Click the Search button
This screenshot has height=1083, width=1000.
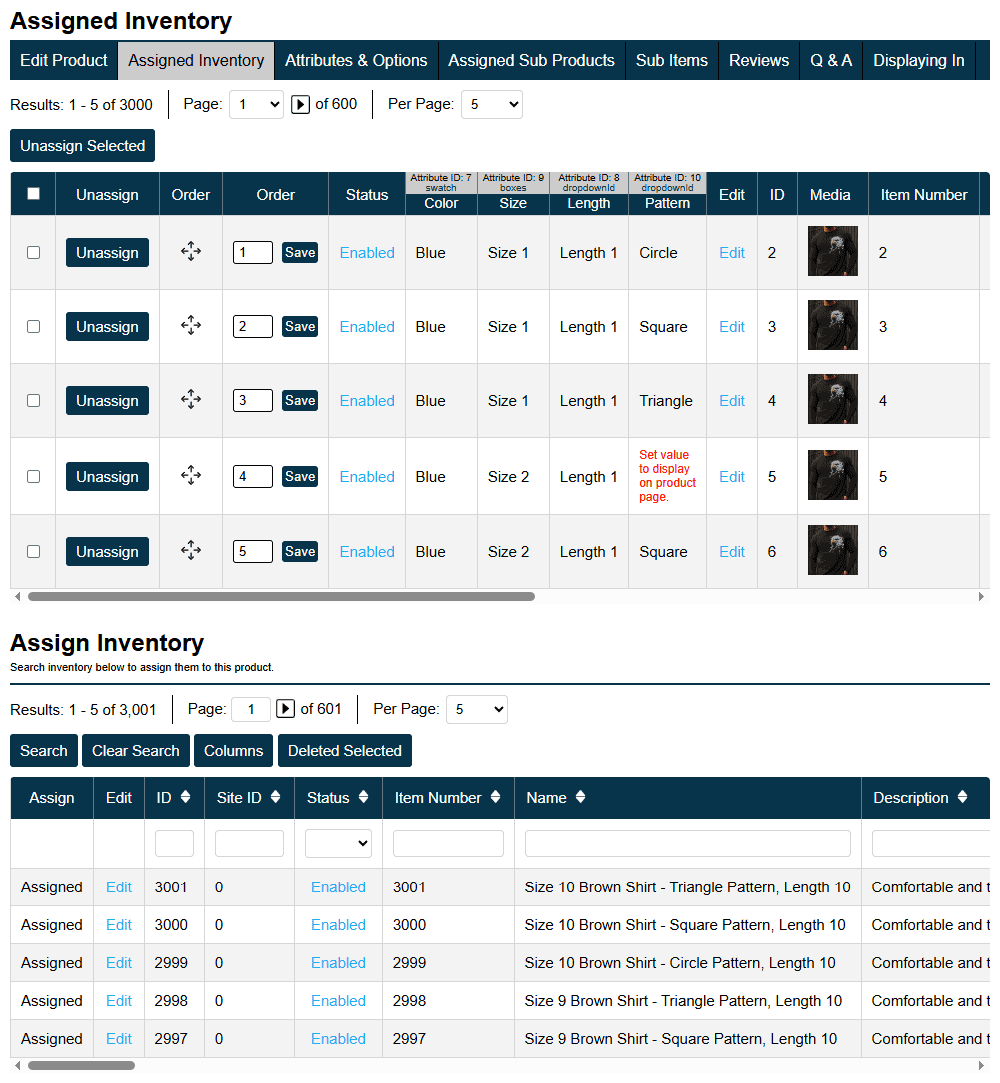click(x=44, y=750)
